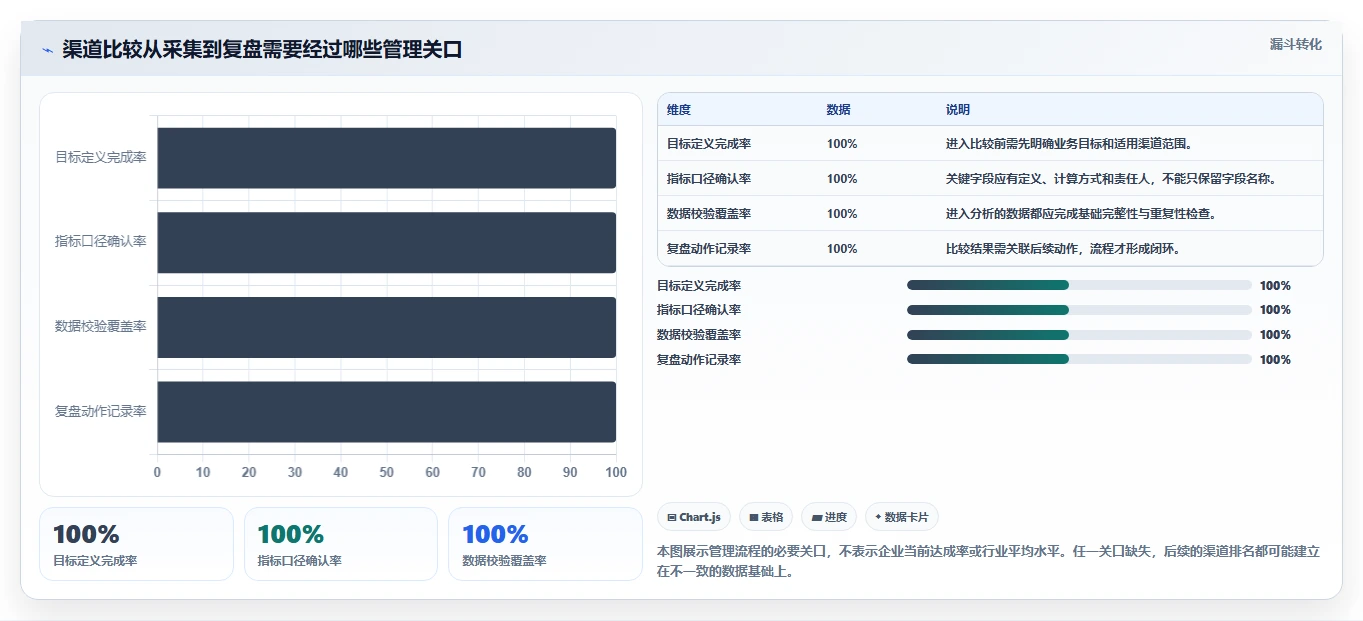Click the 说明 column header

click(958, 110)
